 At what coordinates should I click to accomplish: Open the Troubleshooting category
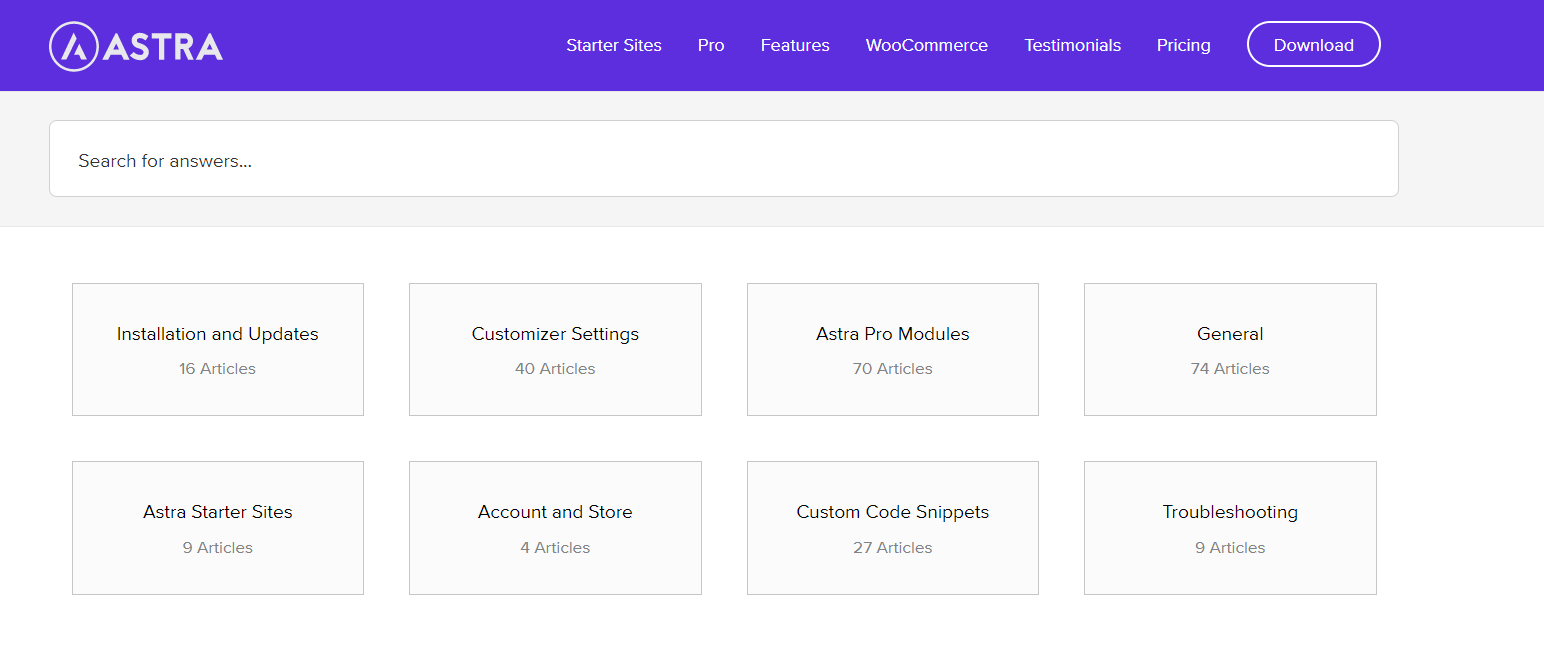(1230, 528)
